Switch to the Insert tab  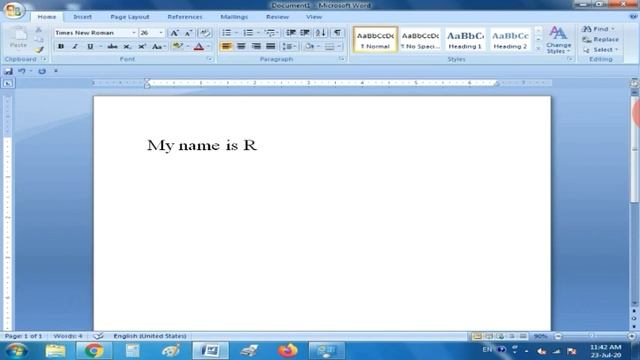point(82,17)
